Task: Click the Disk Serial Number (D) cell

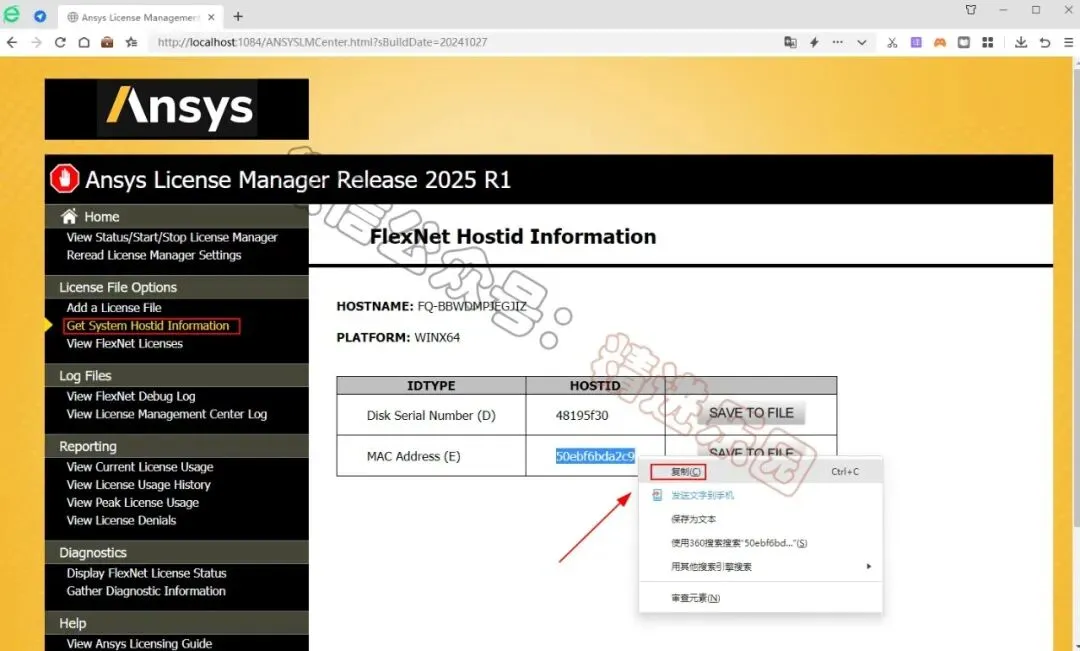Action: click(431, 415)
